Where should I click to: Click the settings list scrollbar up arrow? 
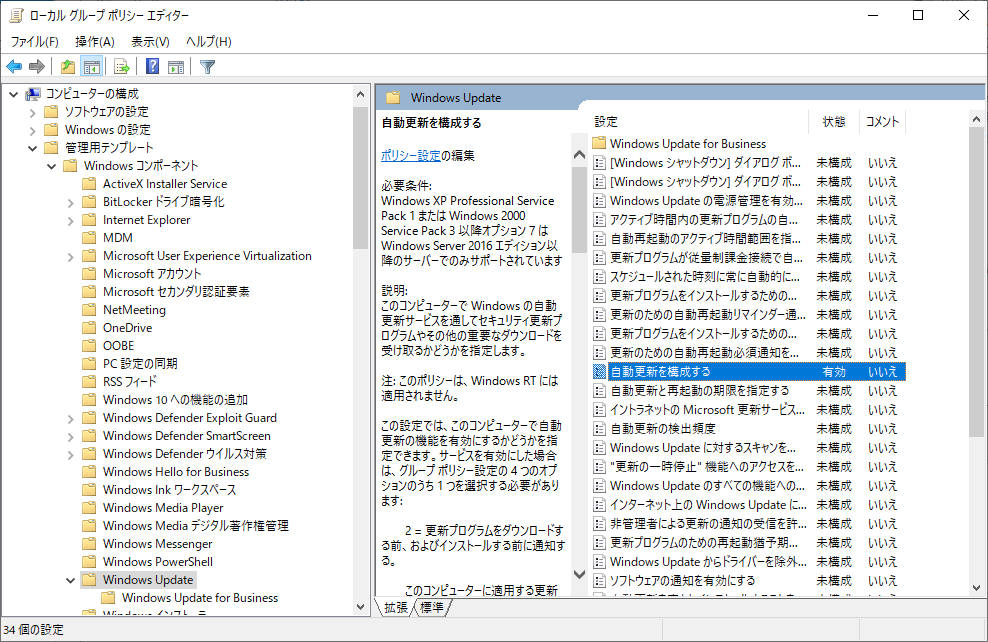point(976,119)
